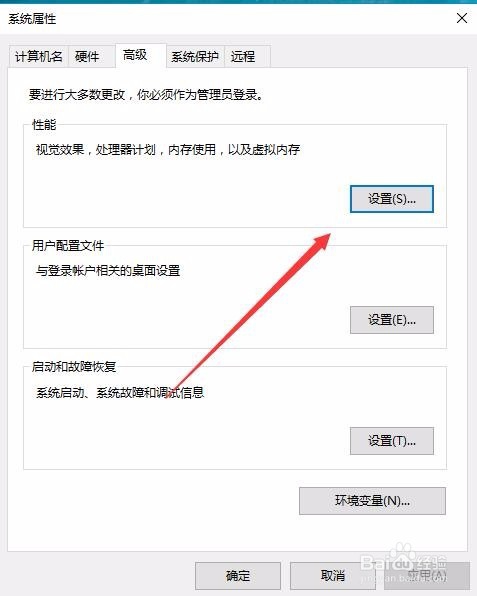The height and width of the screenshot is (596, 477).
Task: Click the 应用(A) apply button
Action: coord(427,576)
